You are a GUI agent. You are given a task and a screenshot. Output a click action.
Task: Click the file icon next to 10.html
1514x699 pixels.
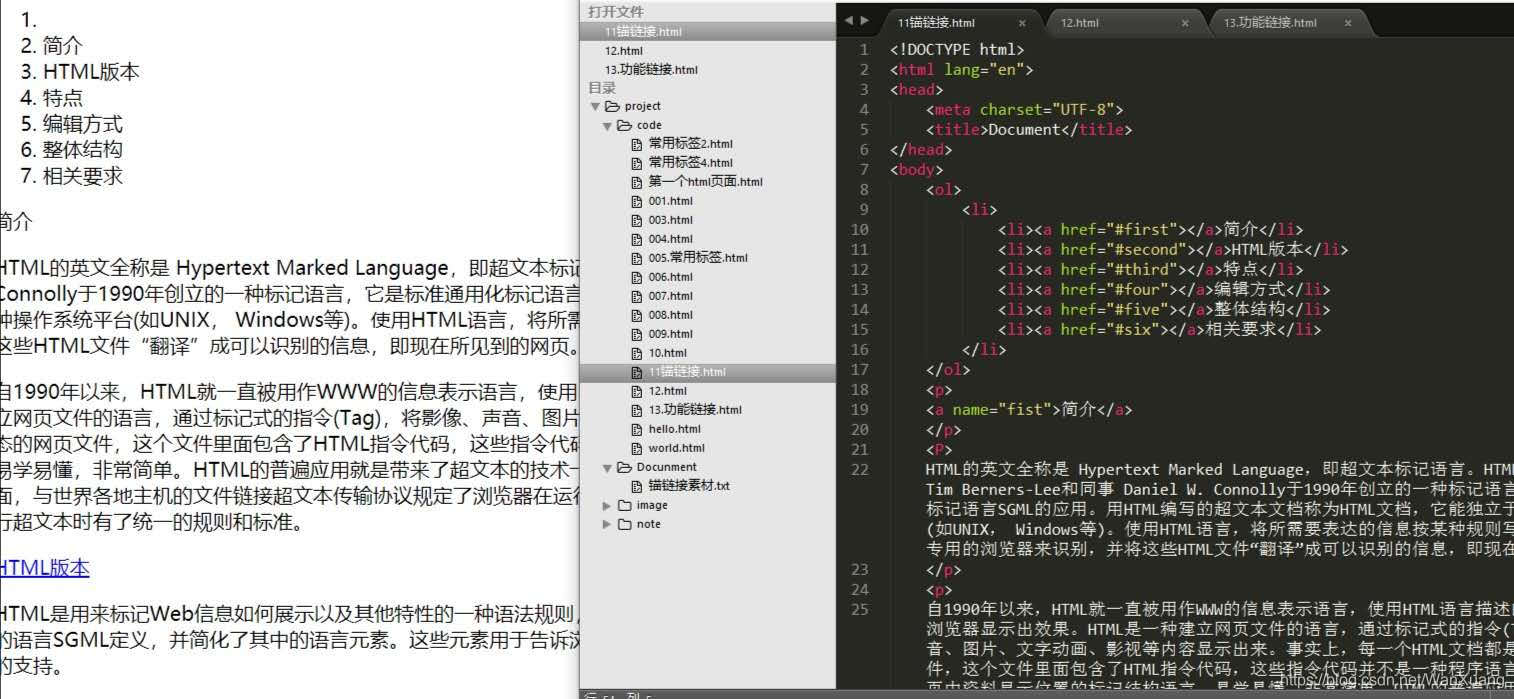(x=637, y=353)
